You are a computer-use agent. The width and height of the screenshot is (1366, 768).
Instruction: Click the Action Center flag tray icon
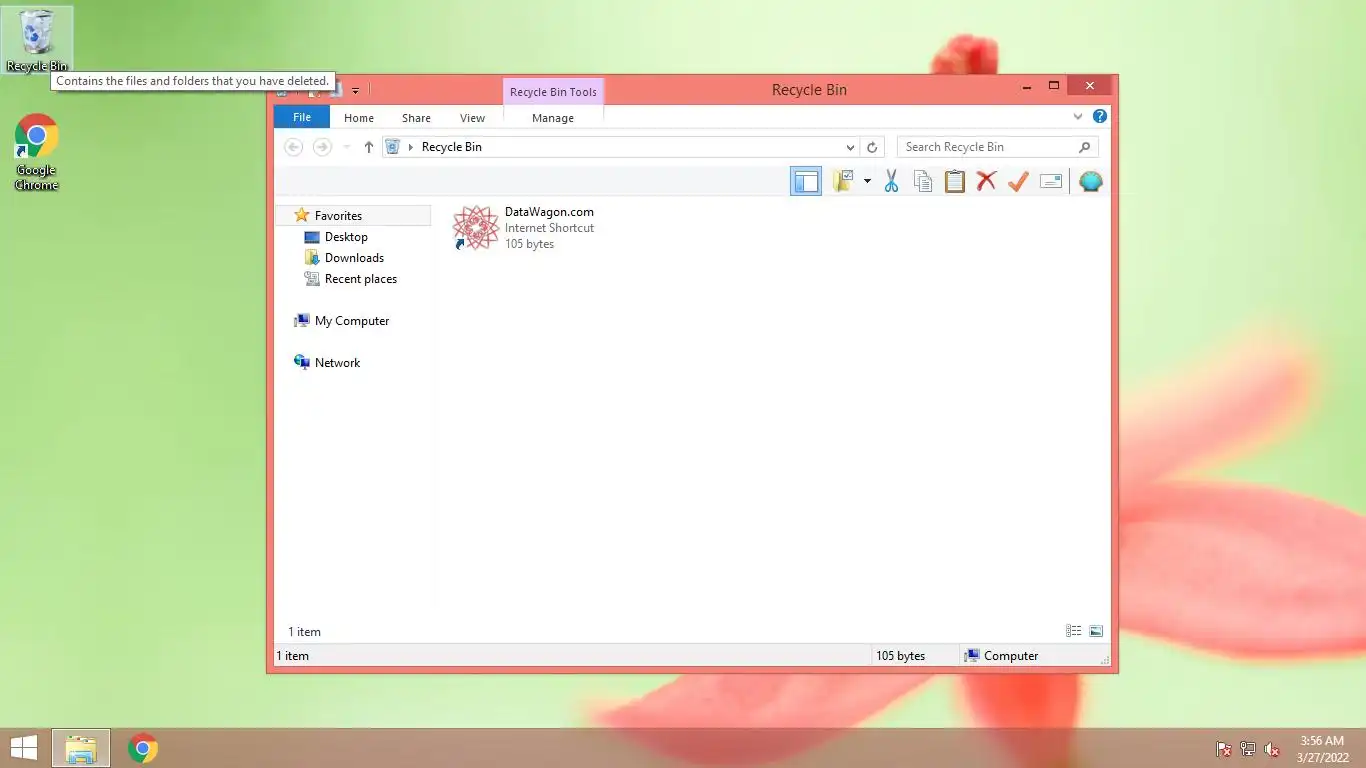click(1223, 749)
